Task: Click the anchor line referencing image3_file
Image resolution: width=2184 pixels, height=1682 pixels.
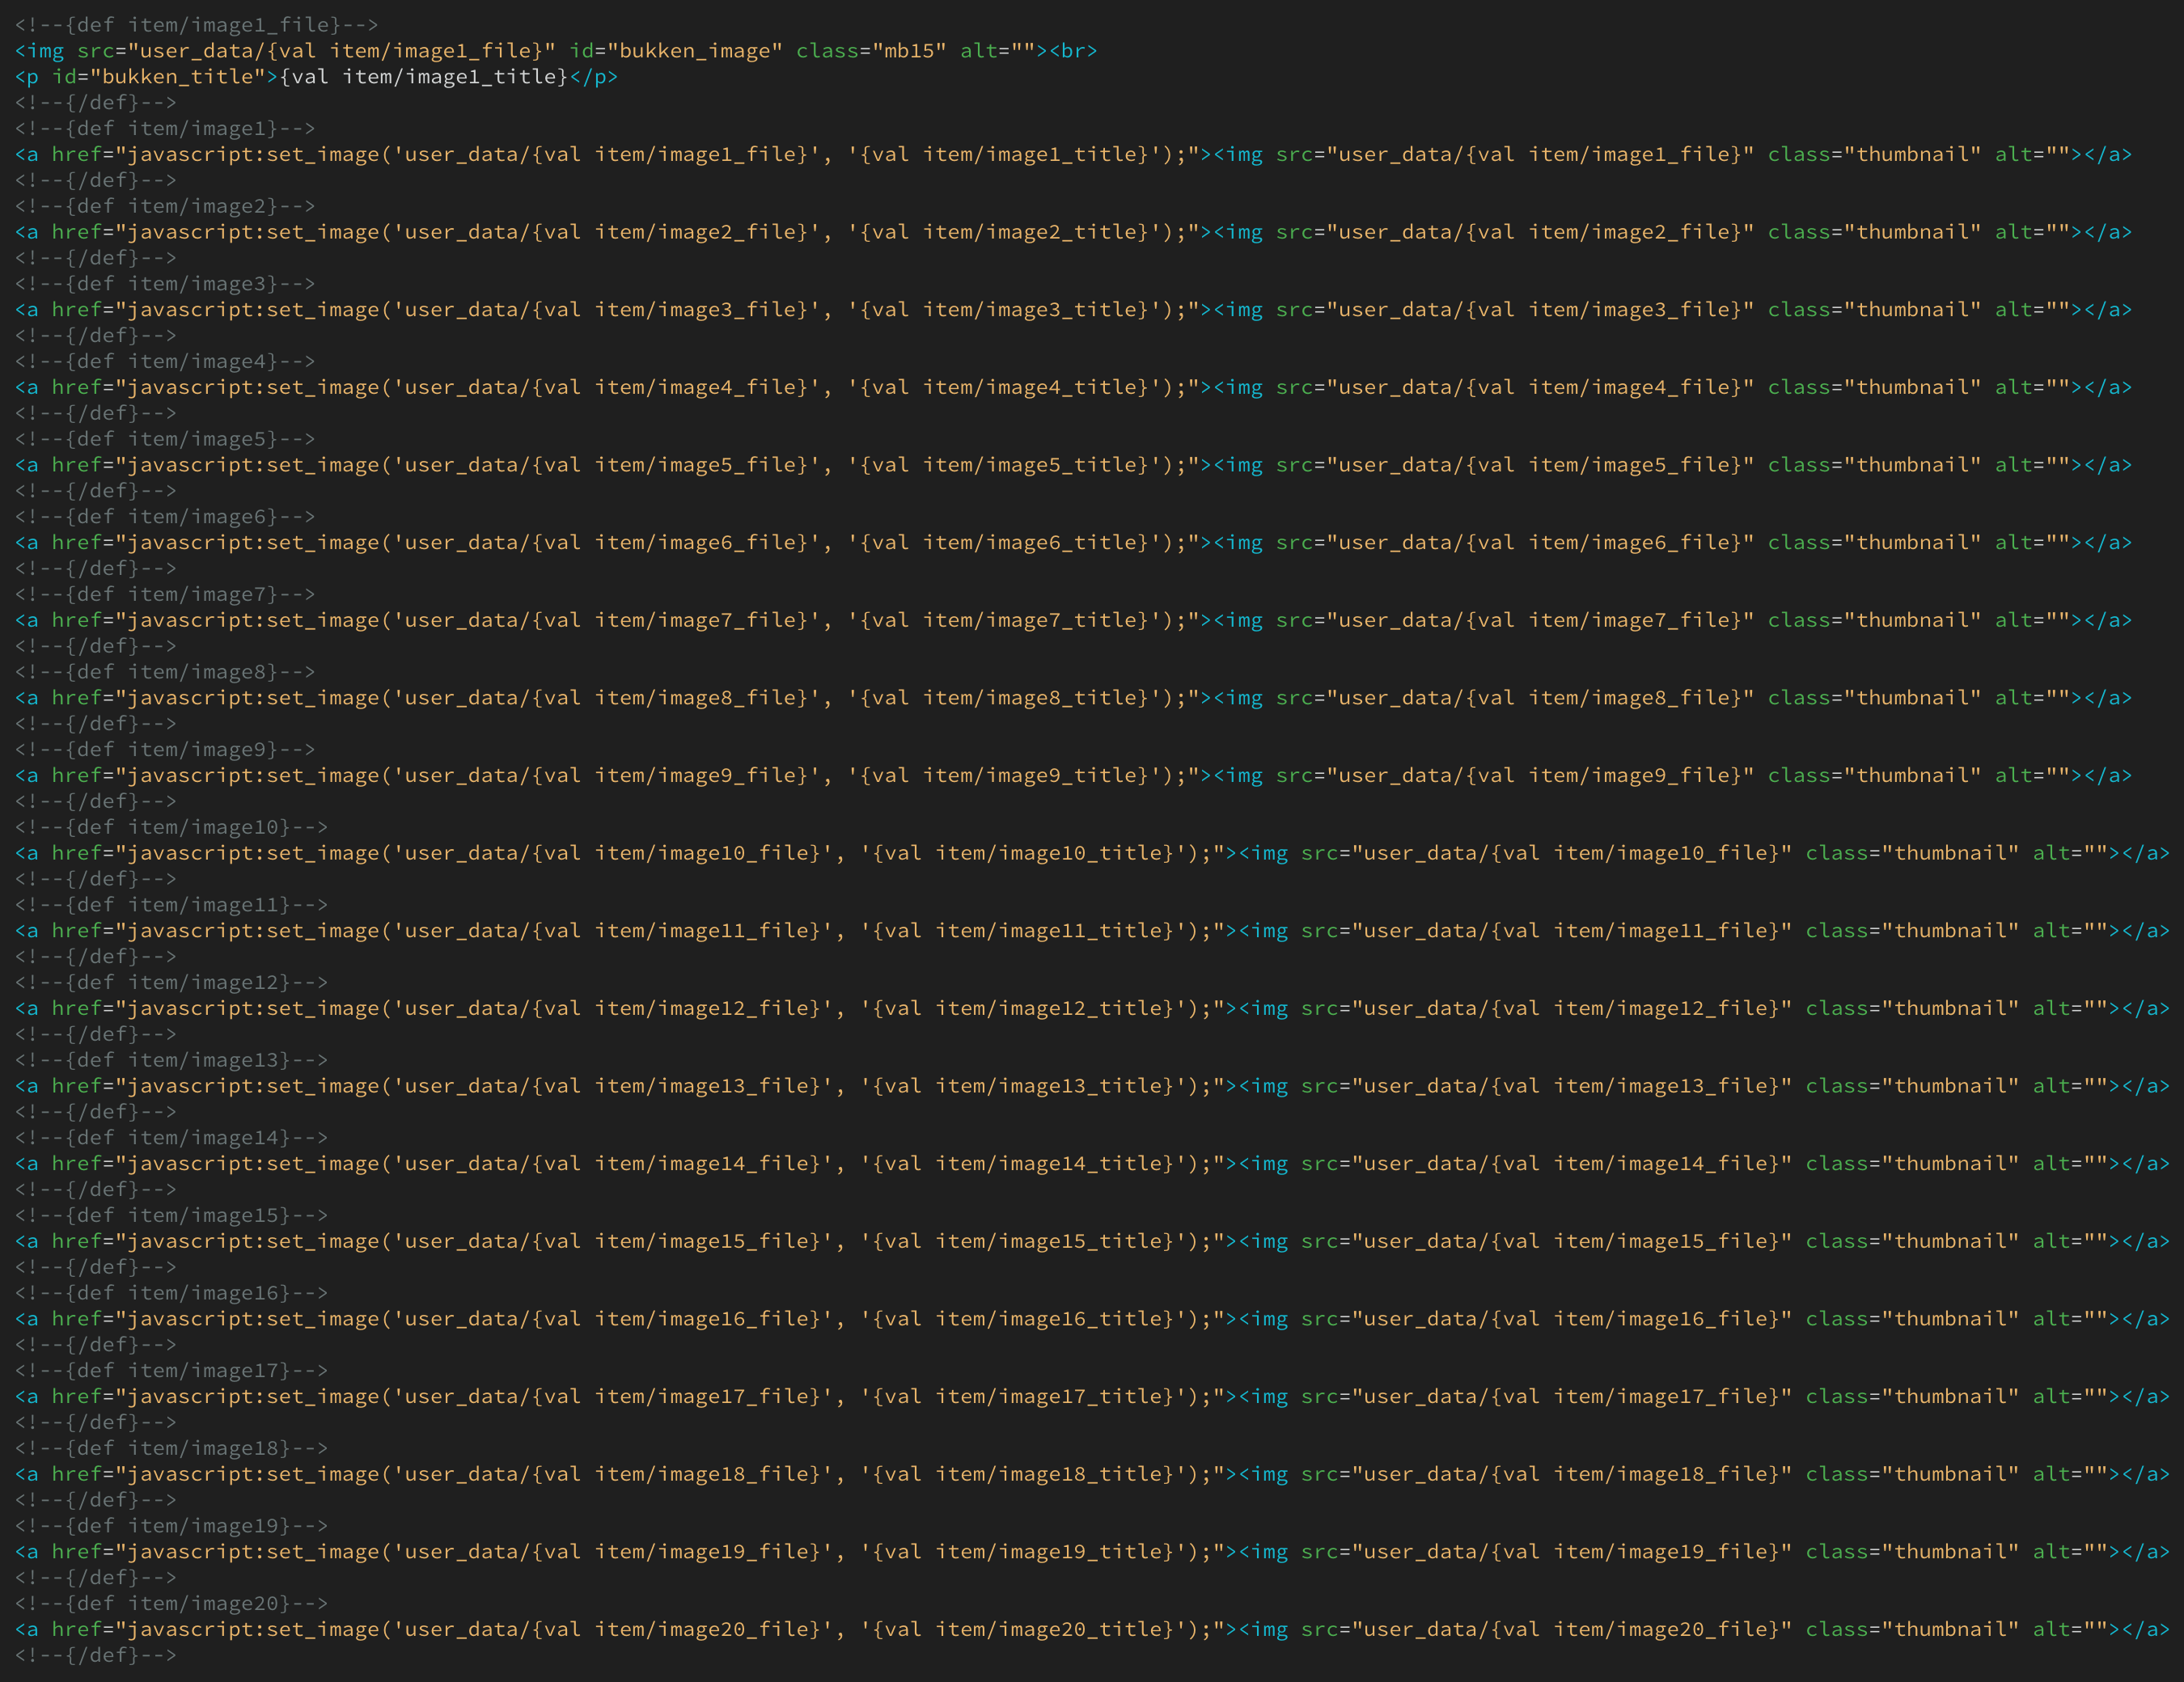Action: (x=1073, y=310)
